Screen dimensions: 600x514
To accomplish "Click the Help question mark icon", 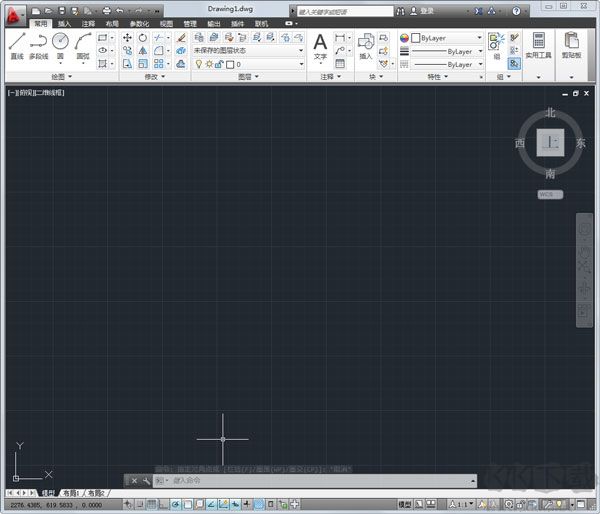I will coord(516,11).
